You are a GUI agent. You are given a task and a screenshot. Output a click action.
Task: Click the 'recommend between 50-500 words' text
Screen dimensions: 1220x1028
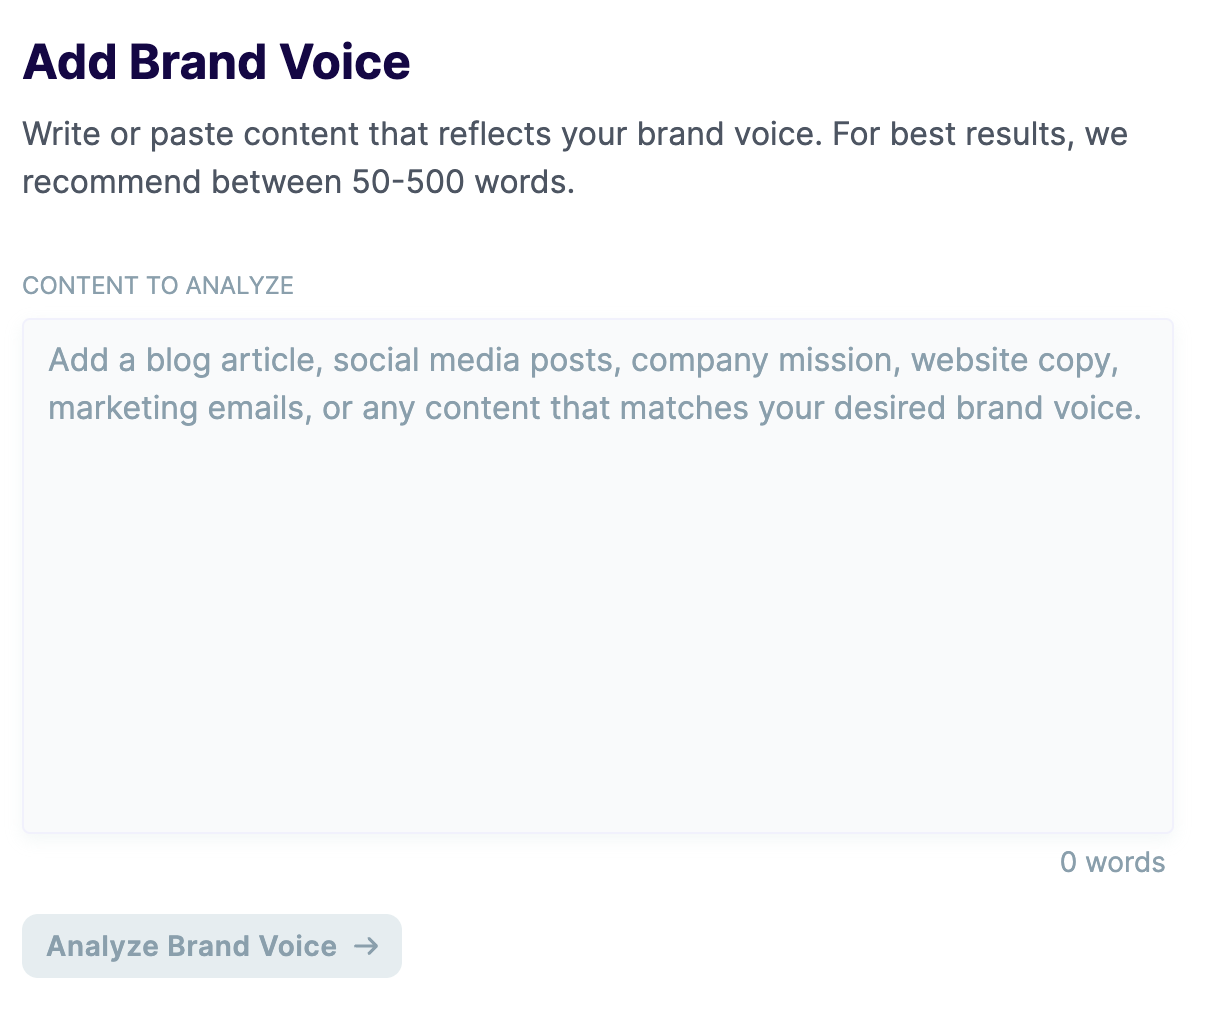tap(298, 183)
